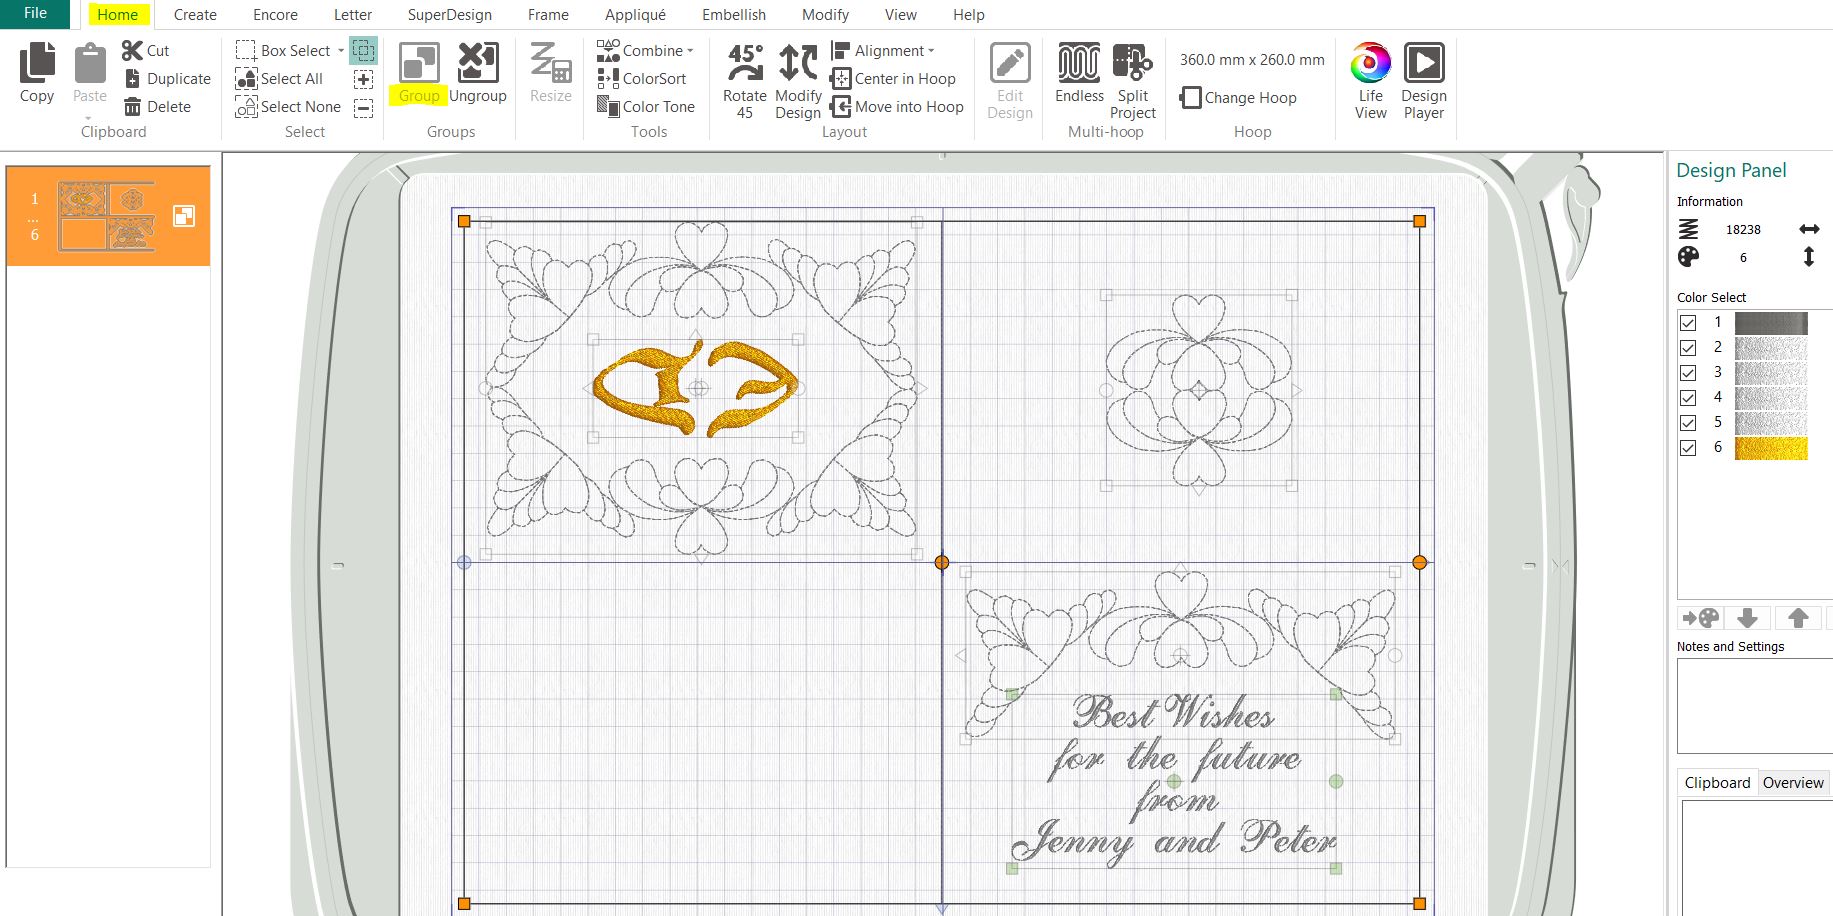This screenshot has width=1833, height=916.
Task: Switch to the Clipboard panel tab
Action: point(1717,783)
